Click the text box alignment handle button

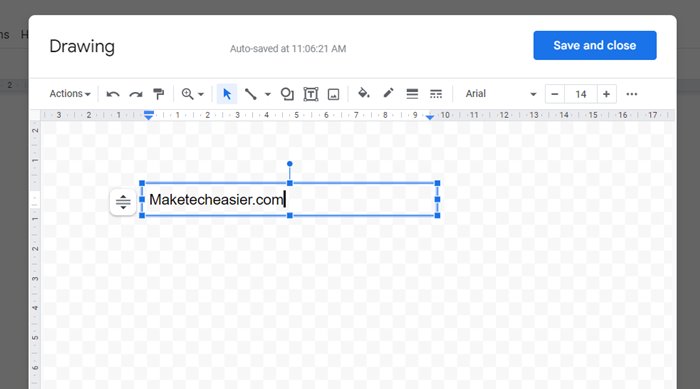coord(123,202)
